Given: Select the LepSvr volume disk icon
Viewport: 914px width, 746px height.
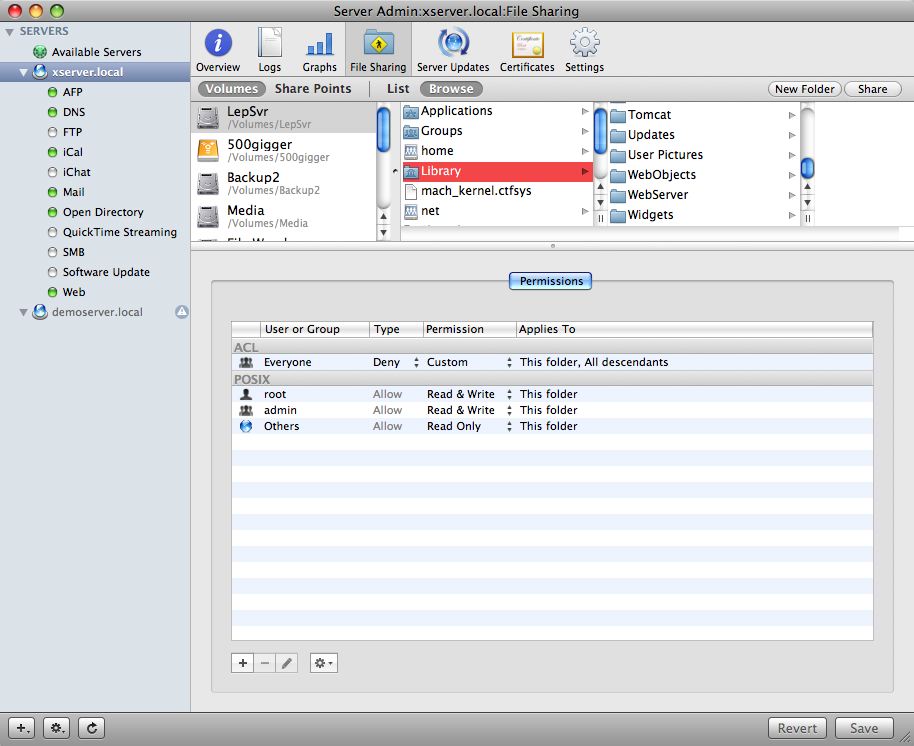Looking at the screenshot, I should pos(208,117).
